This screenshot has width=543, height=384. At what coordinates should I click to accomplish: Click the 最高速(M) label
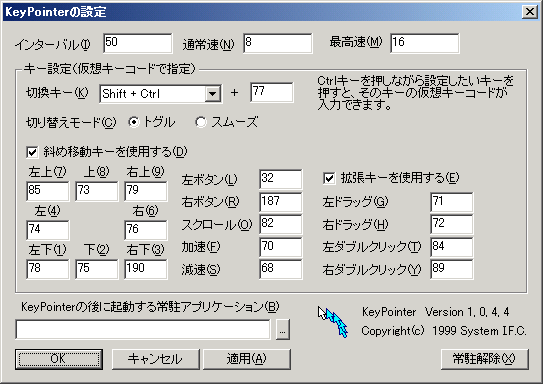click(356, 42)
